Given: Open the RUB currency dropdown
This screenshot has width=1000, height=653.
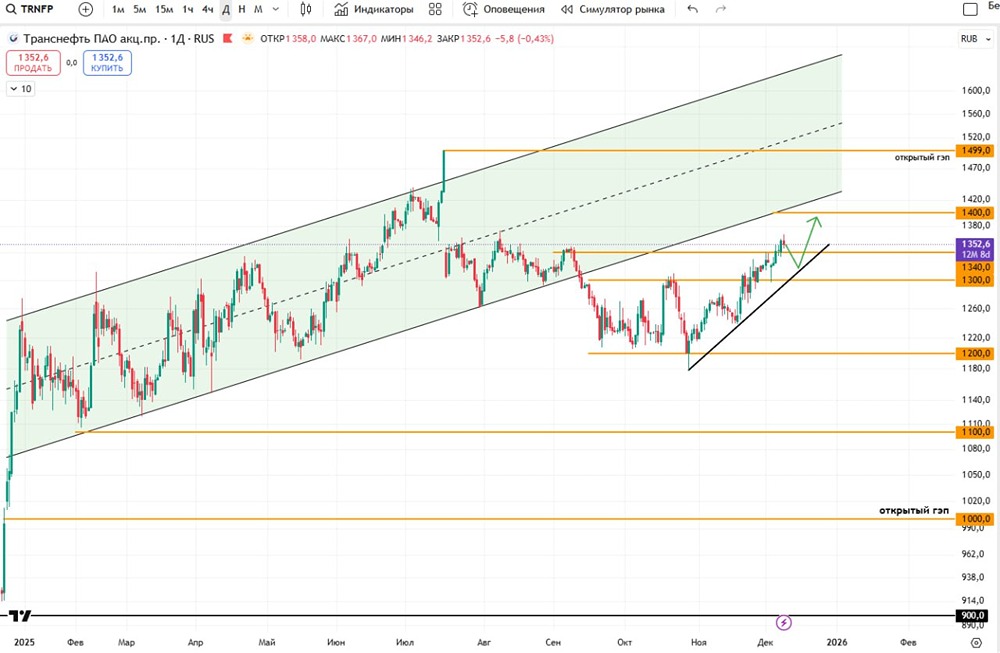Looking at the screenshot, I should tap(976, 39).
